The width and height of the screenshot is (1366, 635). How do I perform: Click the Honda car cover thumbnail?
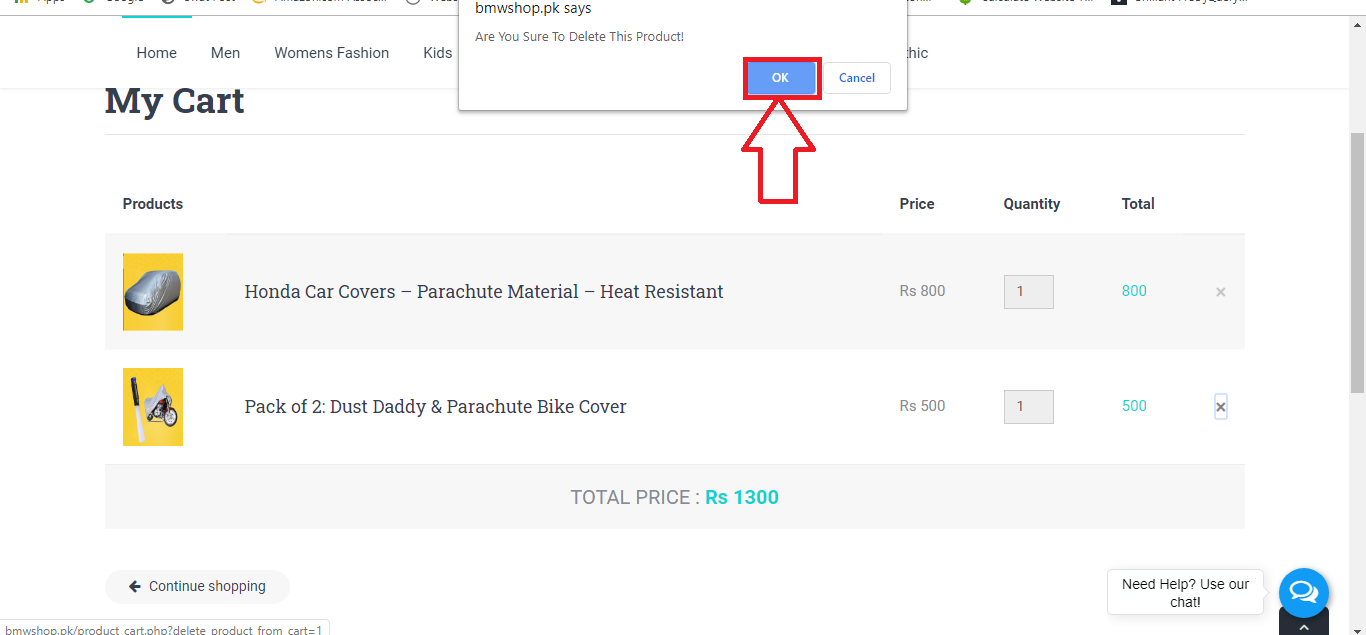pos(153,292)
